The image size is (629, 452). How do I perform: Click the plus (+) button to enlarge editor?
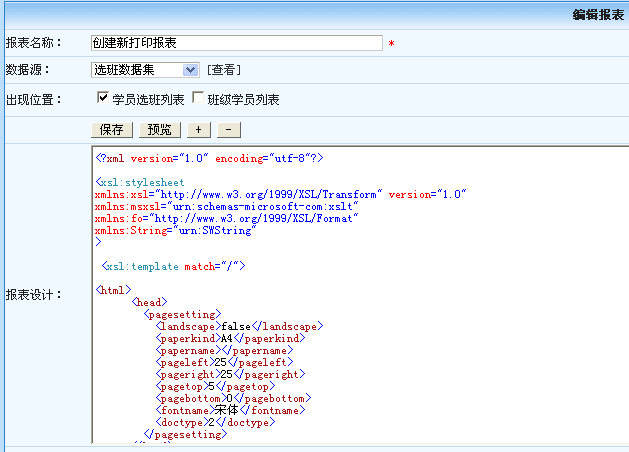pos(197,130)
